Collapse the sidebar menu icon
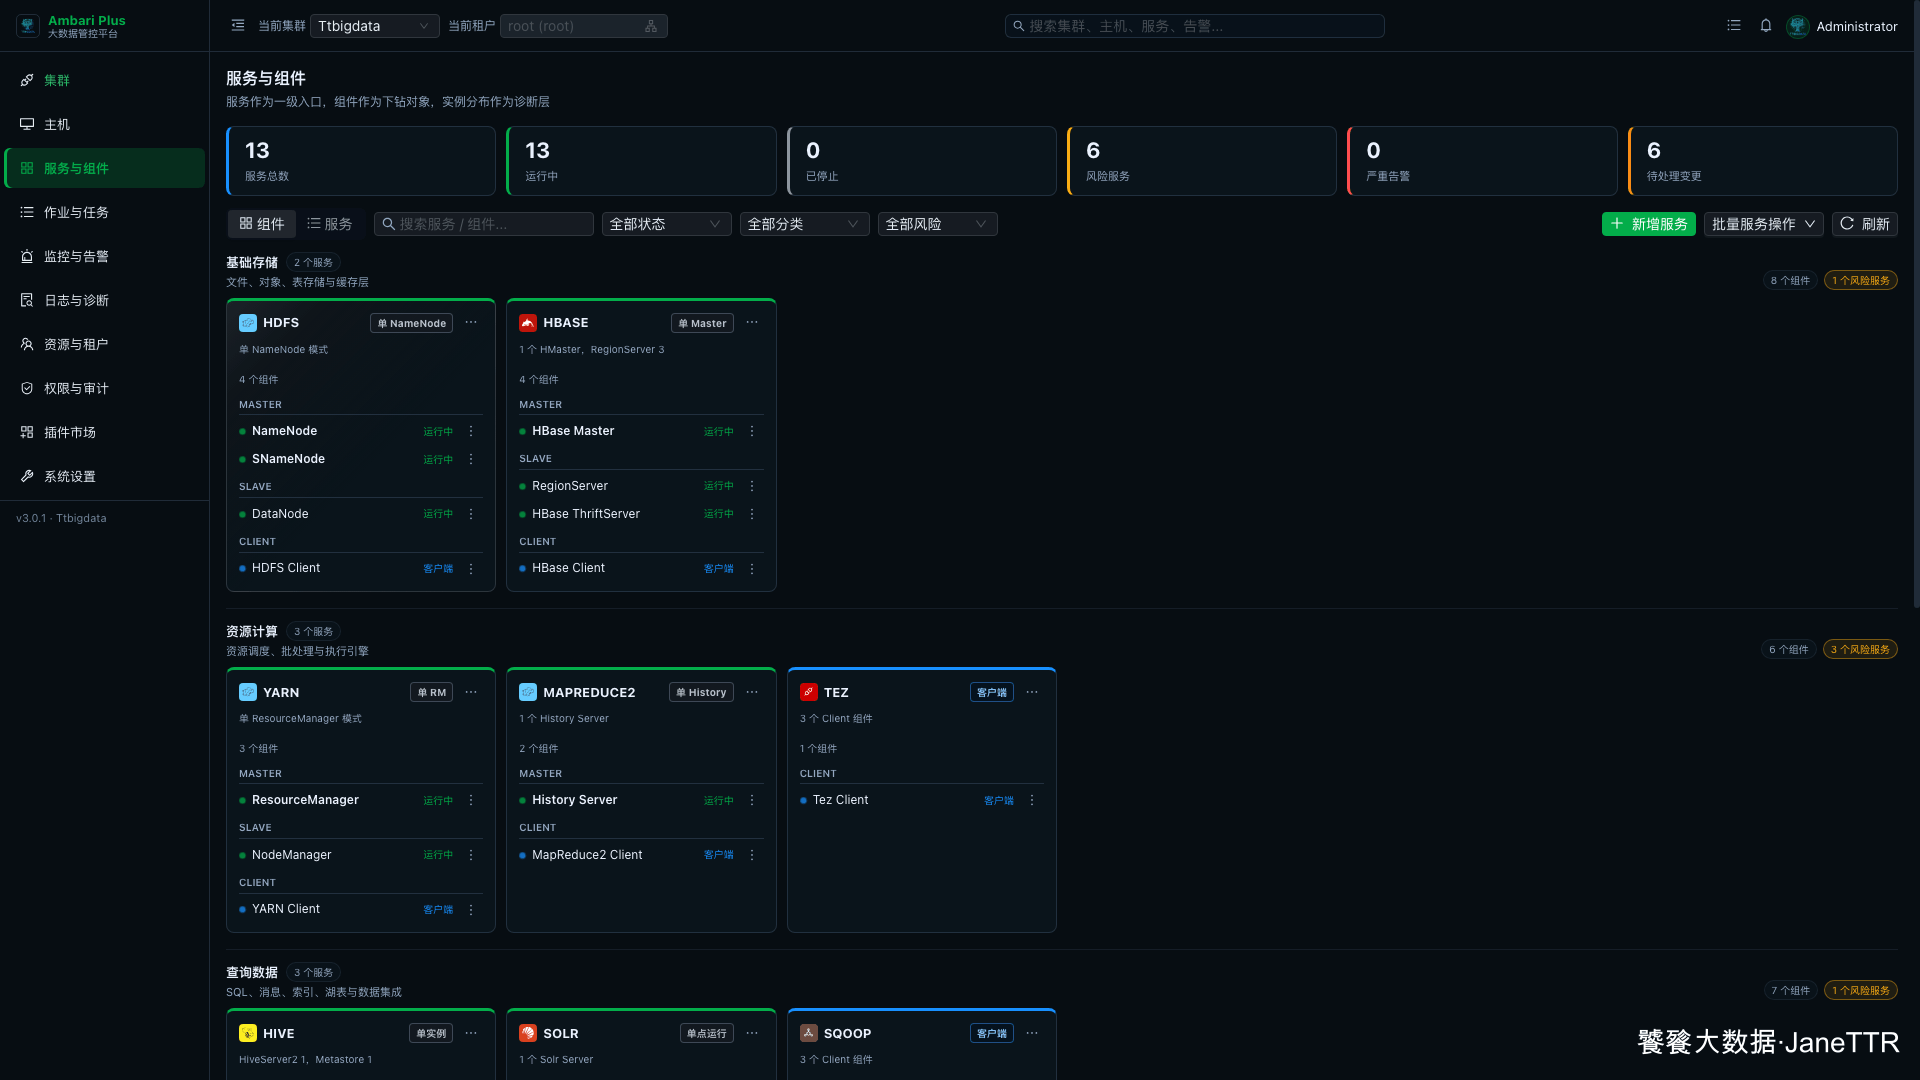 click(238, 26)
